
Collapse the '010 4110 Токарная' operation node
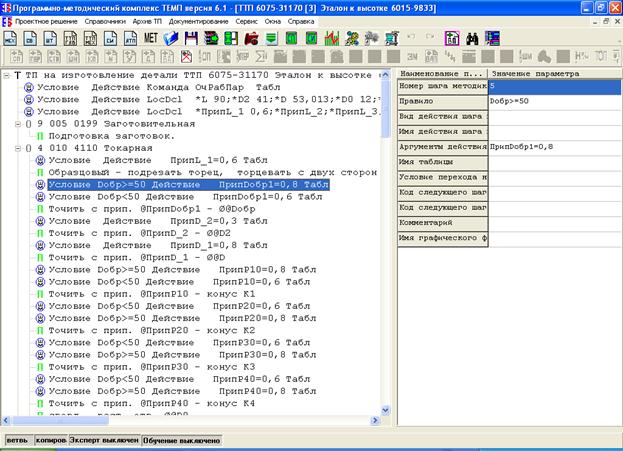coord(17,148)
